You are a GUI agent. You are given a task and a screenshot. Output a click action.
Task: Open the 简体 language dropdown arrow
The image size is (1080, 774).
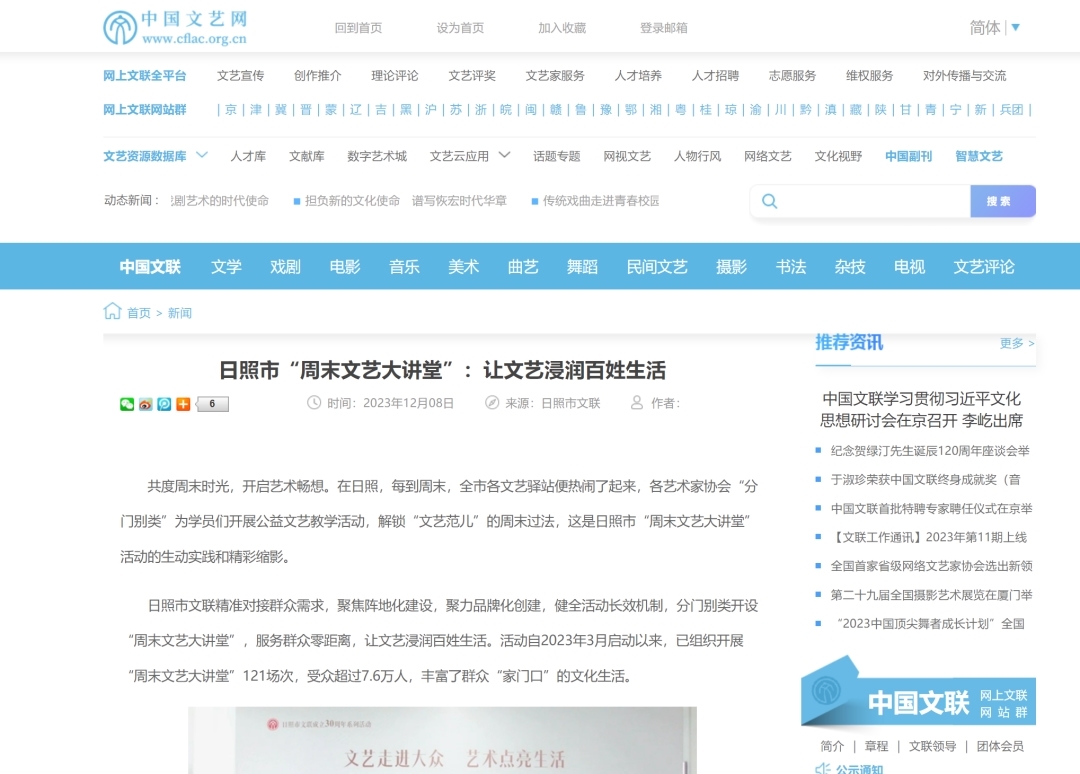click(1015, 28)
